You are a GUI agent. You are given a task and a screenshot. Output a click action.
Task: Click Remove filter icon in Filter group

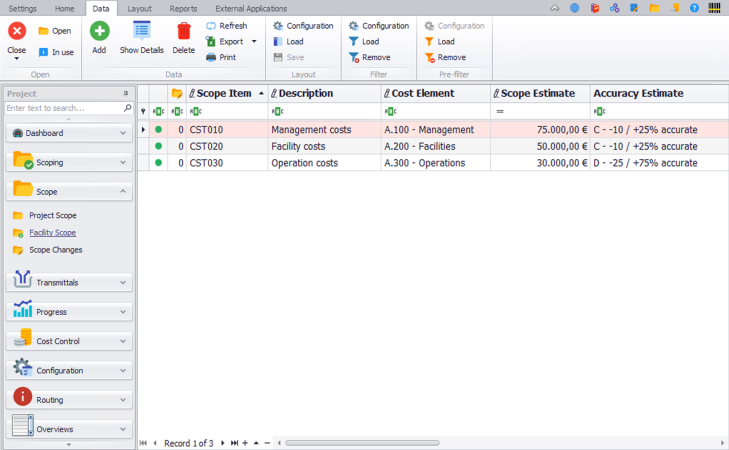pyautogui.click(x=354, y=58)
